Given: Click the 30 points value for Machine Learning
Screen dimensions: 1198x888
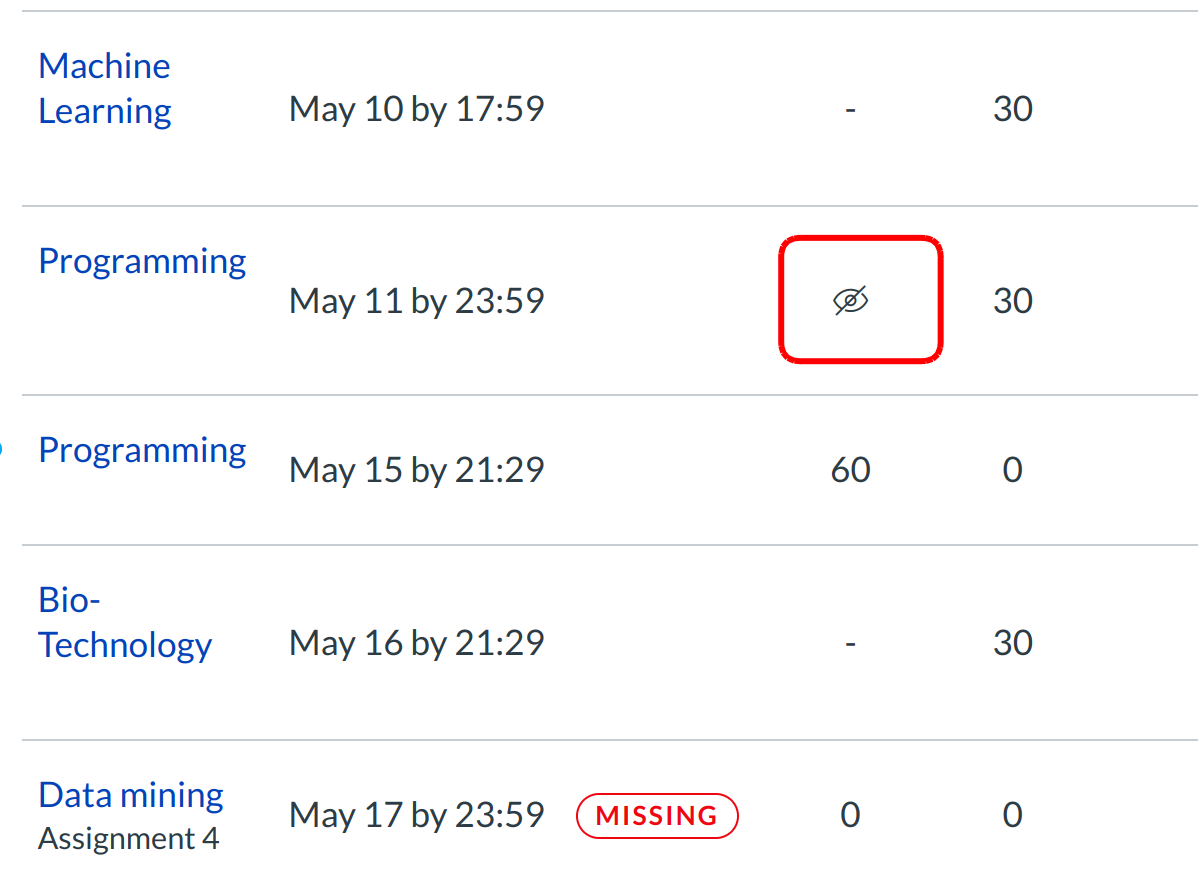Looking at the screenshot, I should pos(1012,109).
